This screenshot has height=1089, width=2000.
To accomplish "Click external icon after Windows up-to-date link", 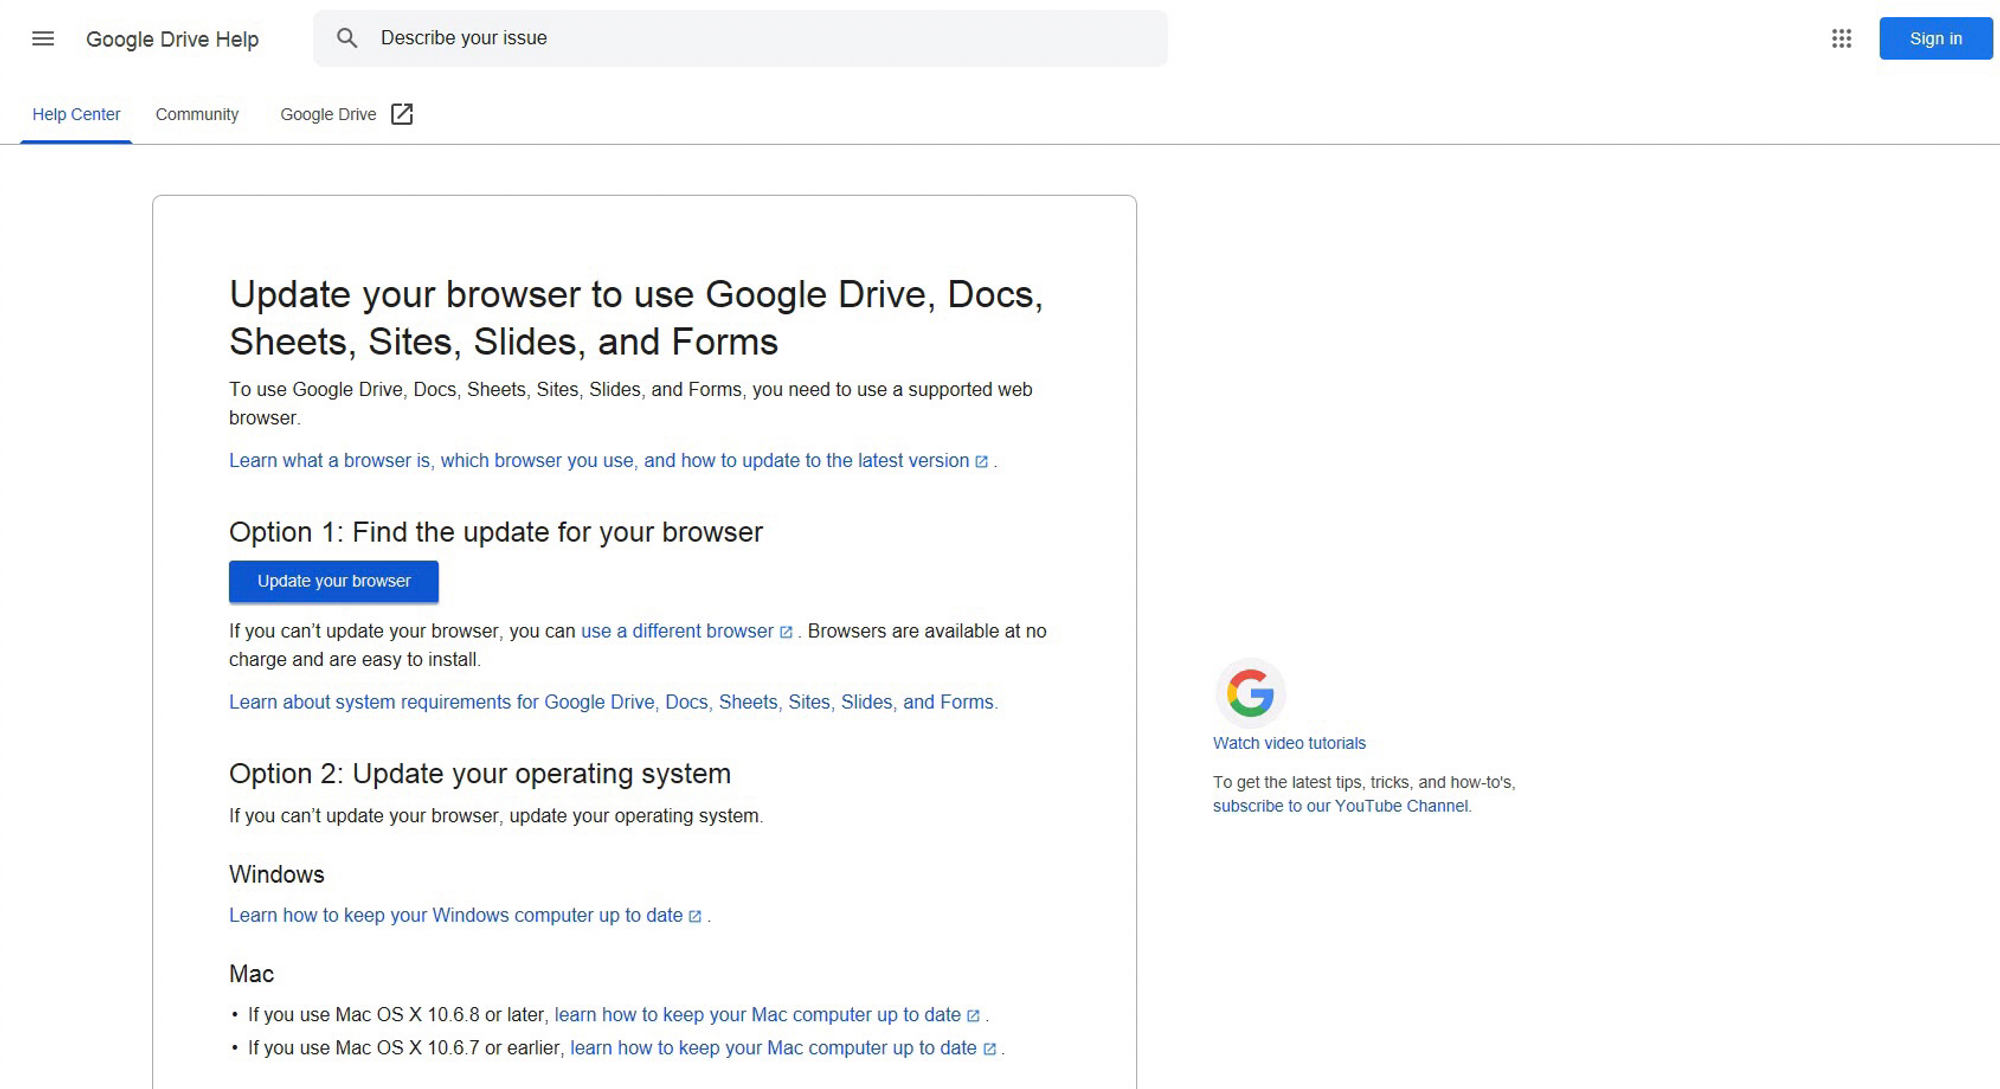I will click(x=695, y=917).
